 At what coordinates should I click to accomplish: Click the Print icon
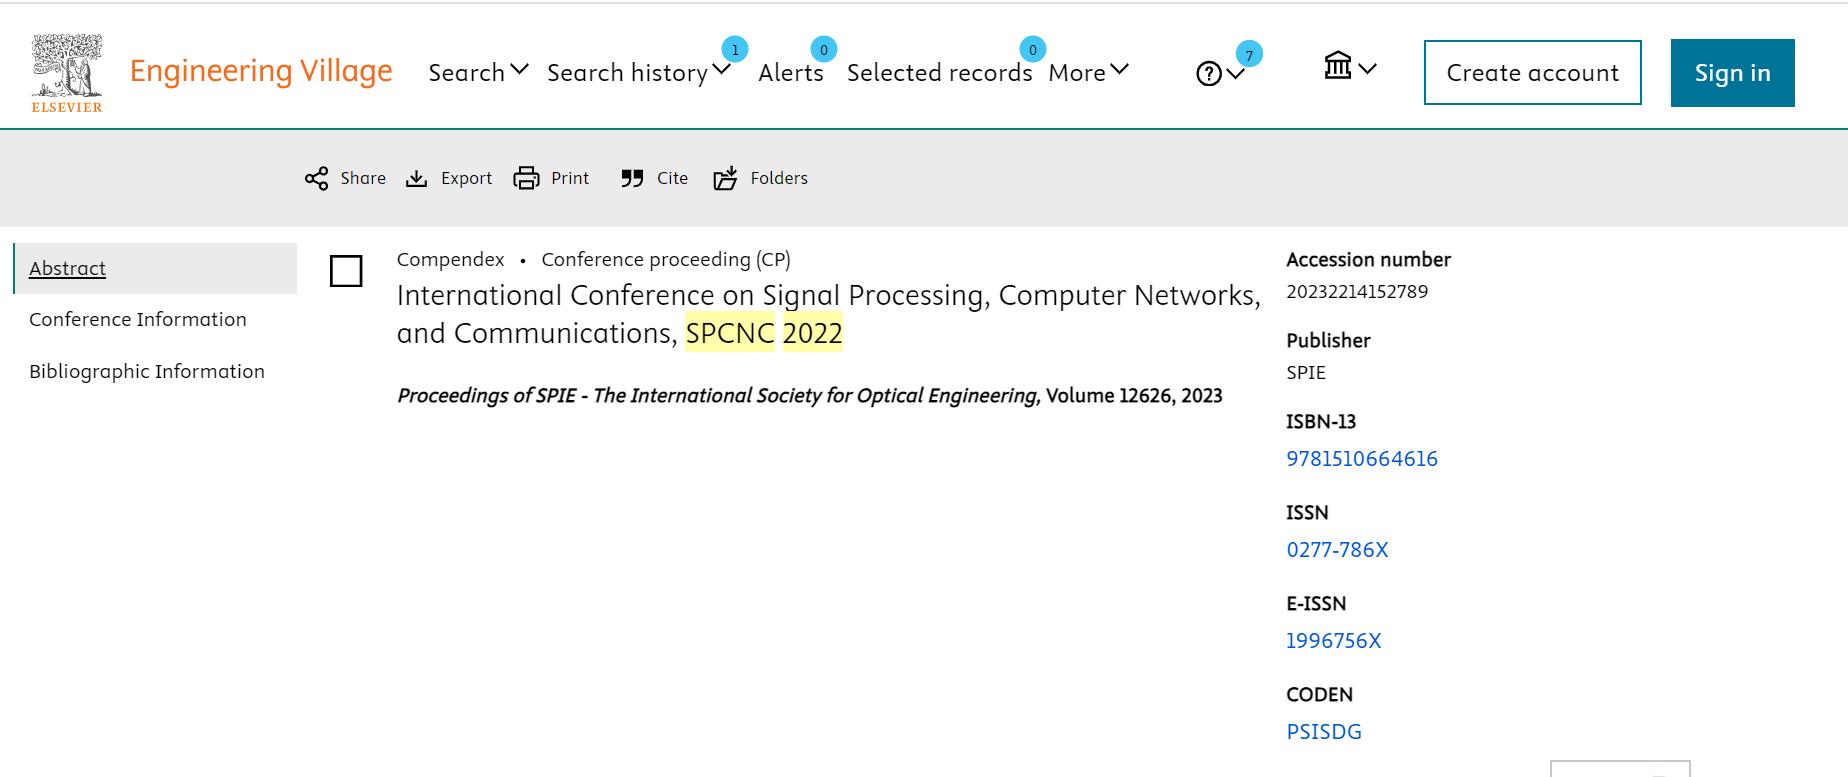tap(526, 178)
